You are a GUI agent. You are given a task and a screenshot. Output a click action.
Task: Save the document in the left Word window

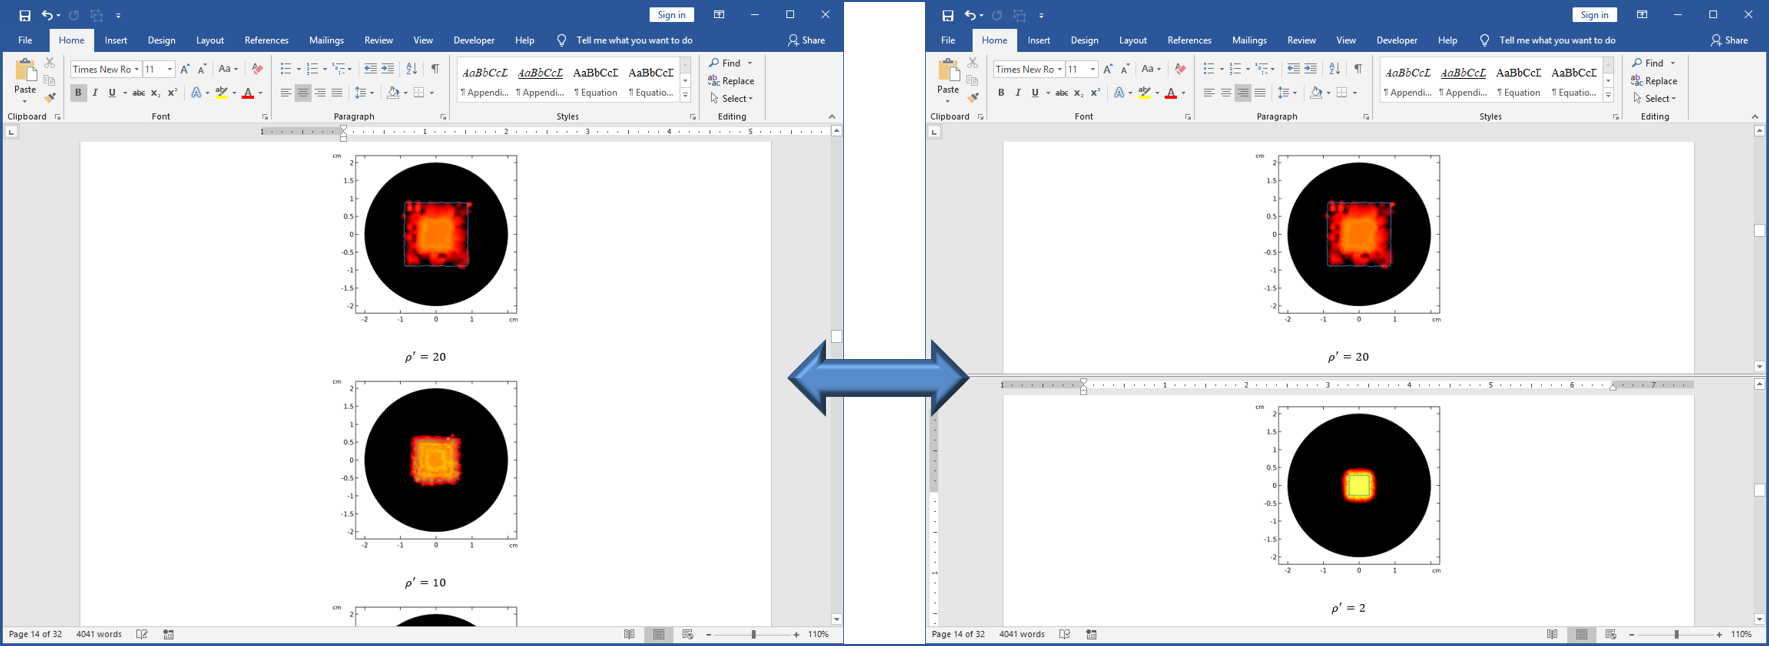[25, 15]
